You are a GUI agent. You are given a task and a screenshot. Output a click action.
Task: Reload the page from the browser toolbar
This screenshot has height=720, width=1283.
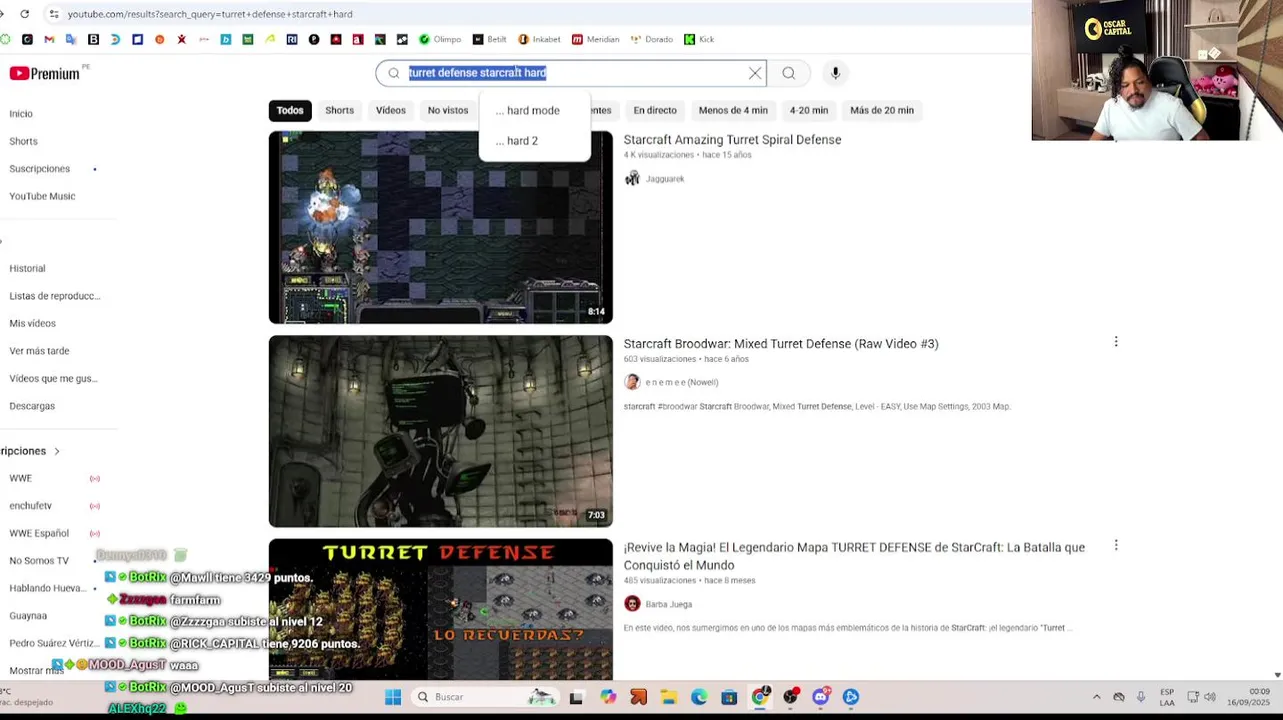24,14
